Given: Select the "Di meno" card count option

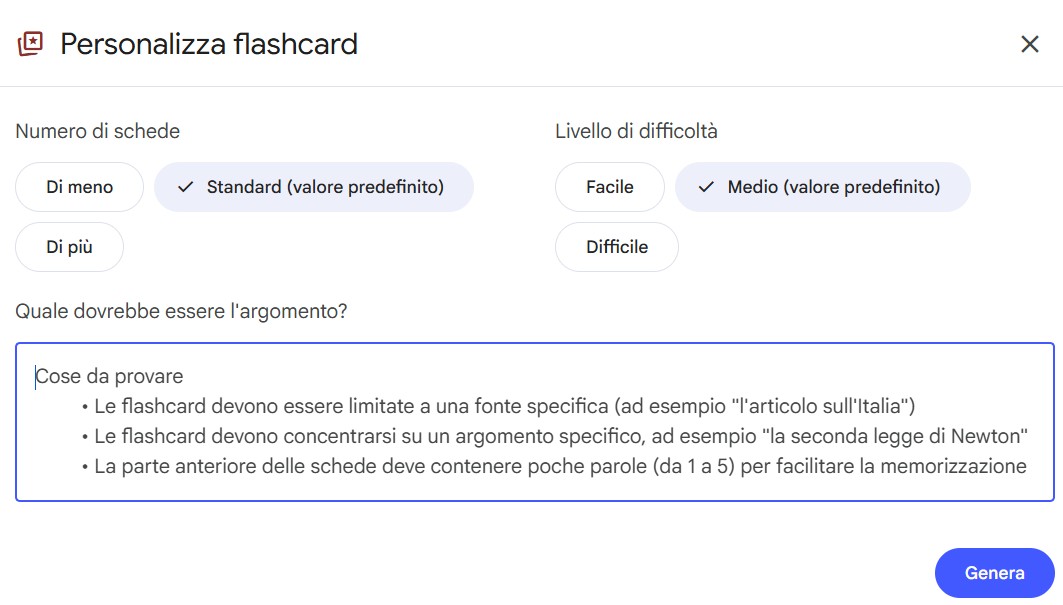Looking at the screenshot, I should [x=80, y=187].
